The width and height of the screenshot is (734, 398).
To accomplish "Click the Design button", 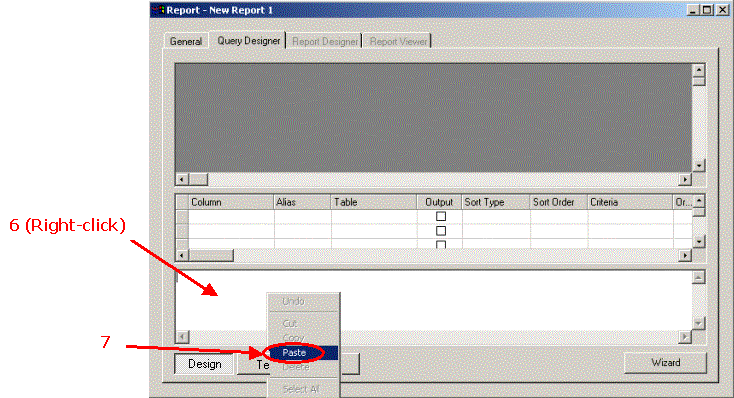I will tap(204, 364).
